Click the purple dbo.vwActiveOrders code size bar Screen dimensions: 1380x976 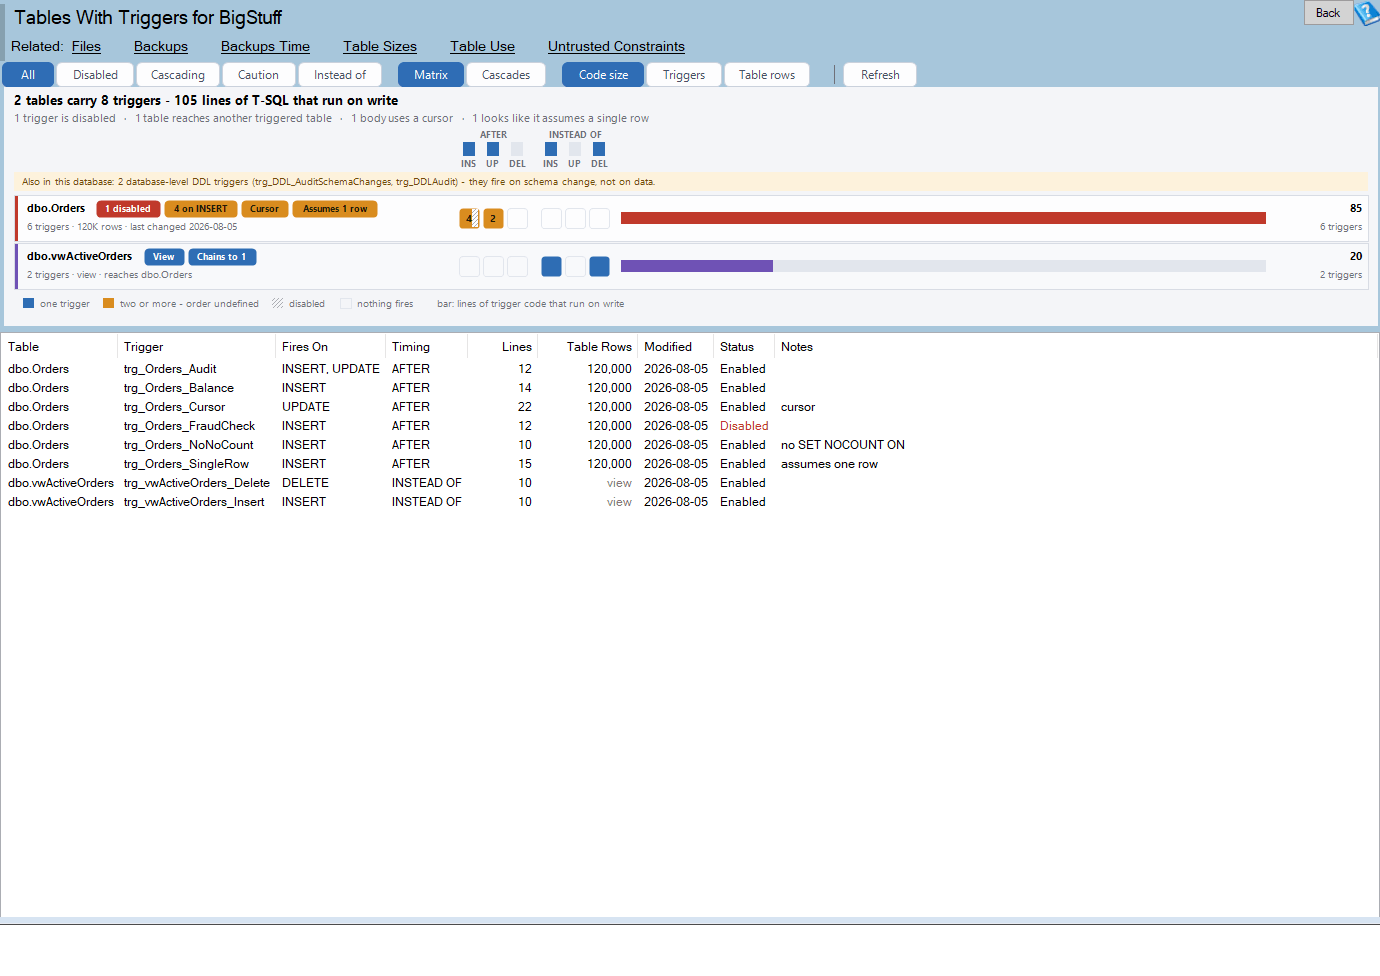[x=697, y=266]
